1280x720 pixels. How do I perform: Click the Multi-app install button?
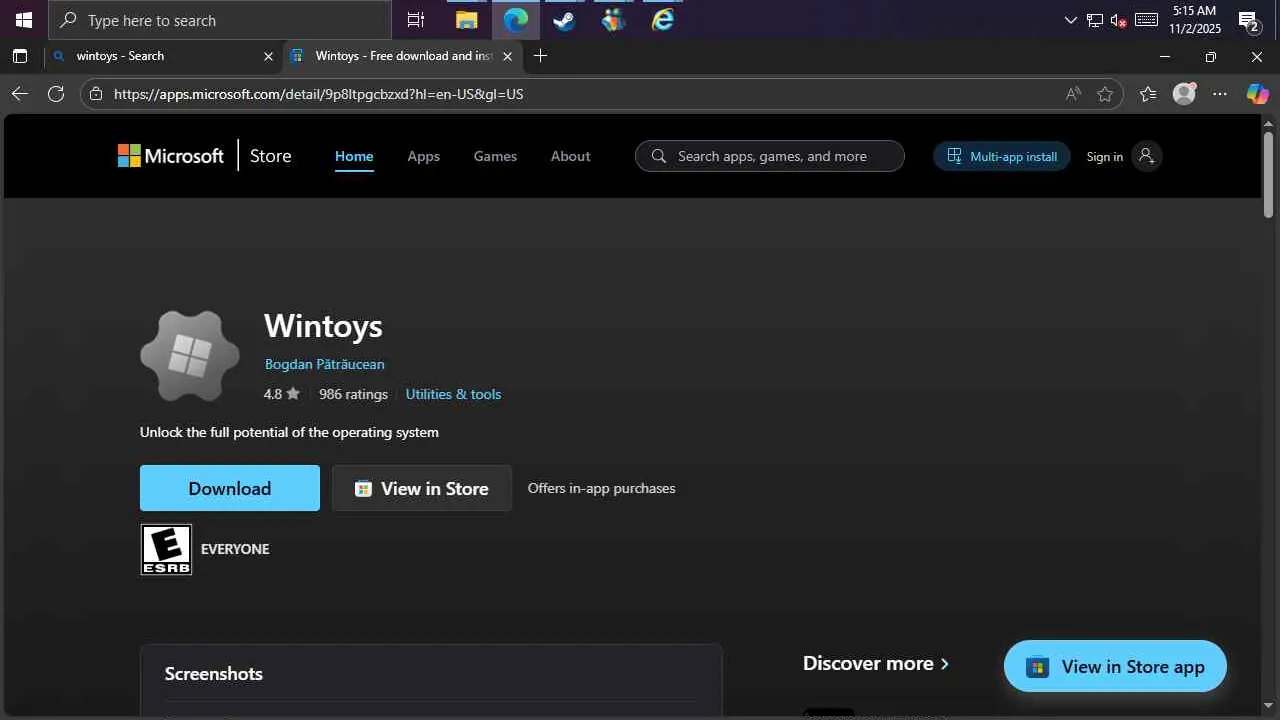pos(1002,156)
